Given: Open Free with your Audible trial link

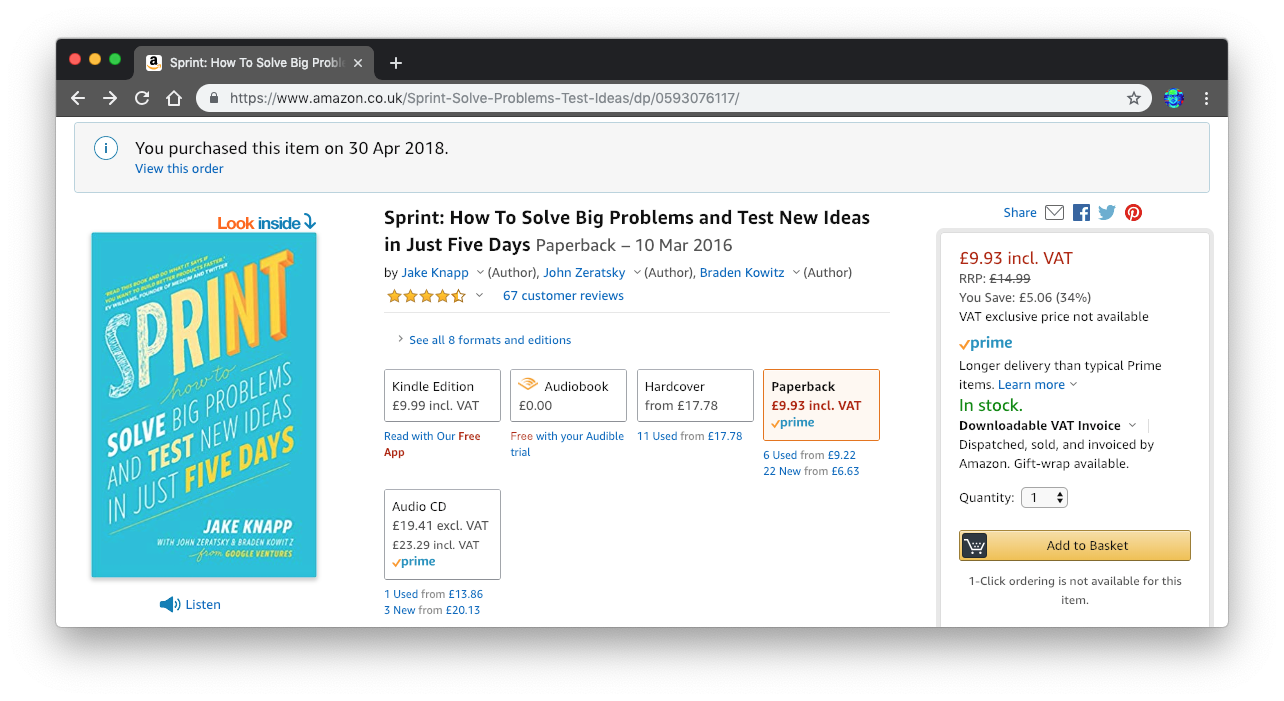Looking at the screenshot, I should [x=567, y=444].
